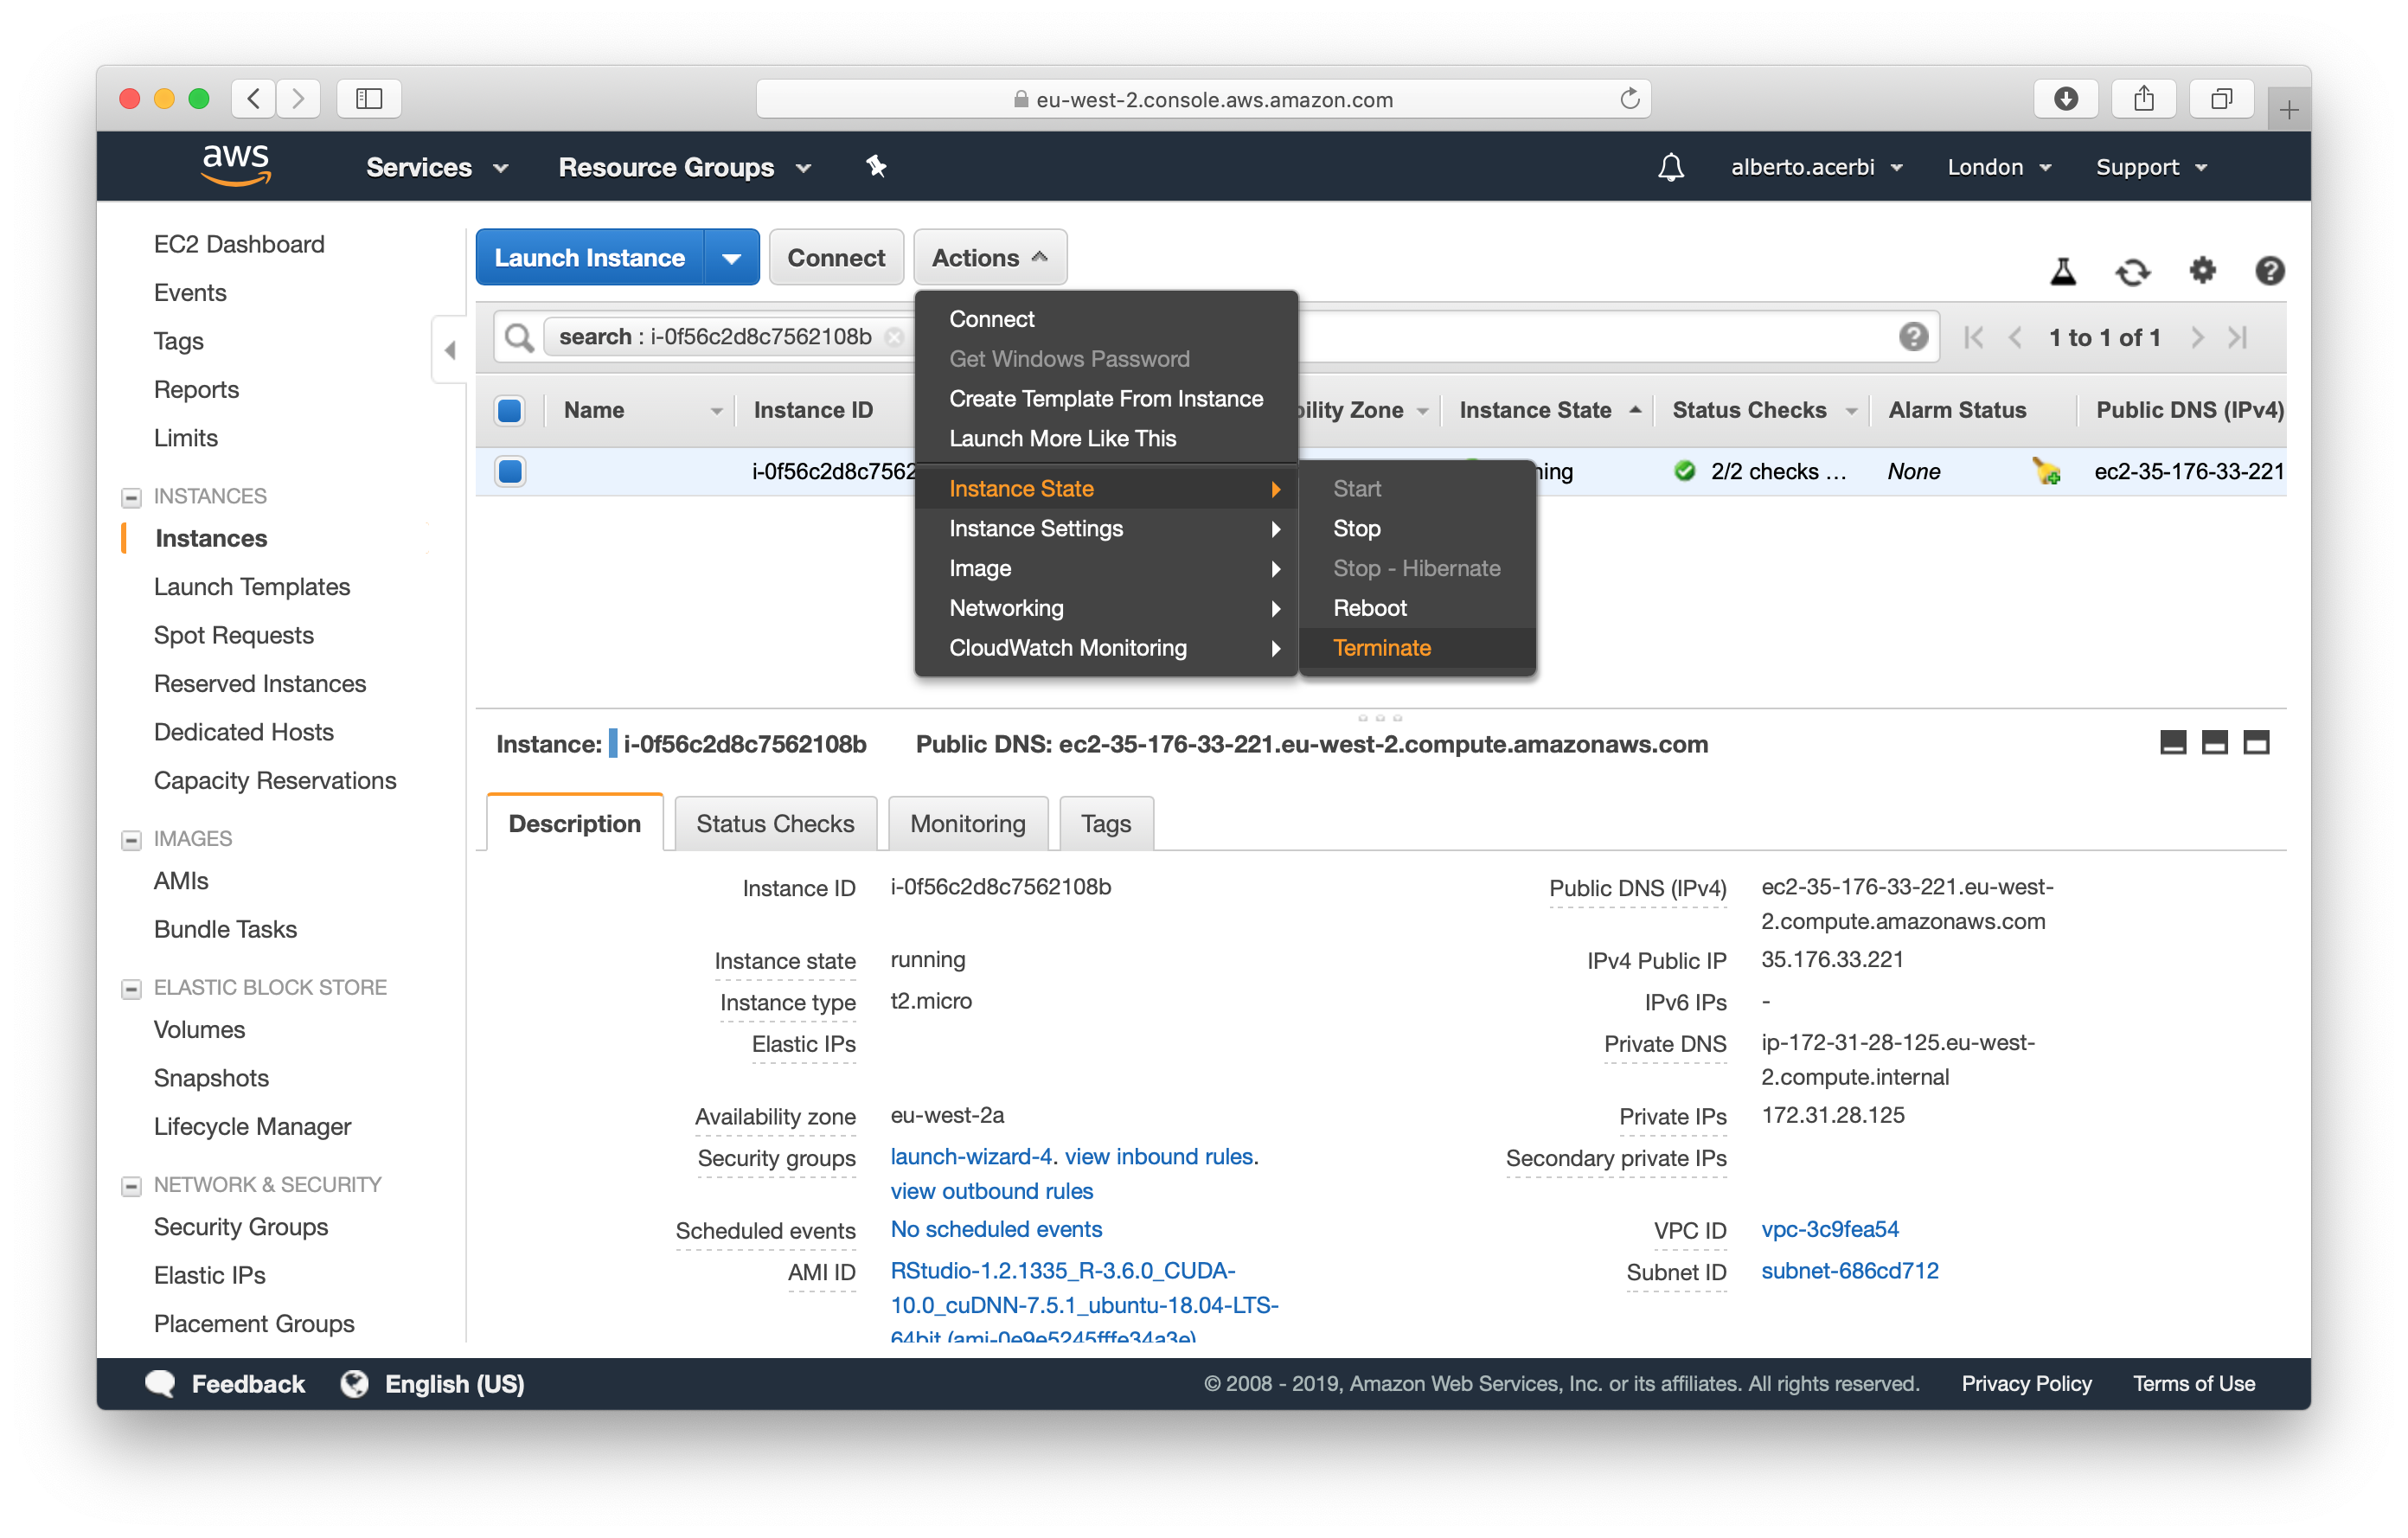
Task: Open the launch-wizard-4 security group link
Action: tap(970, 1156)
